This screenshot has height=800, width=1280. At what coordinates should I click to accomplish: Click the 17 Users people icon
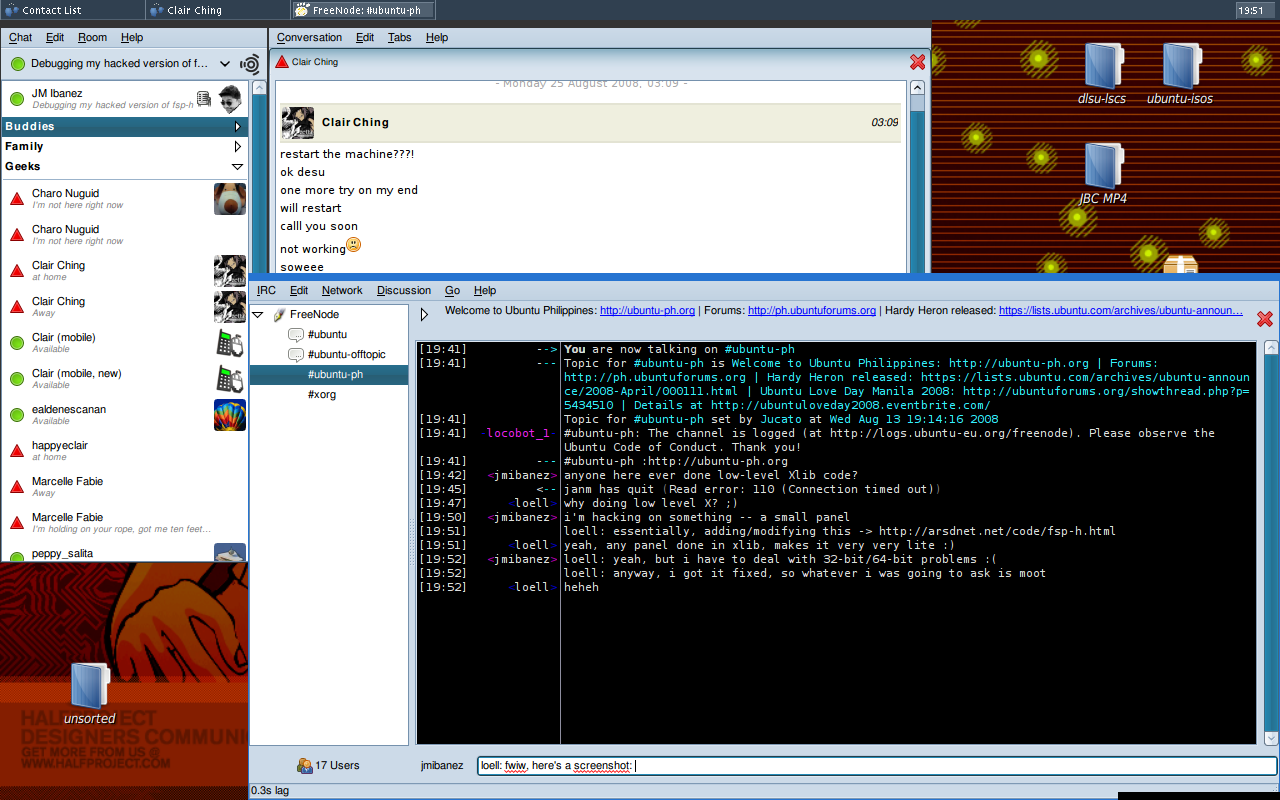pyautogui.click(x=305, y=765)
